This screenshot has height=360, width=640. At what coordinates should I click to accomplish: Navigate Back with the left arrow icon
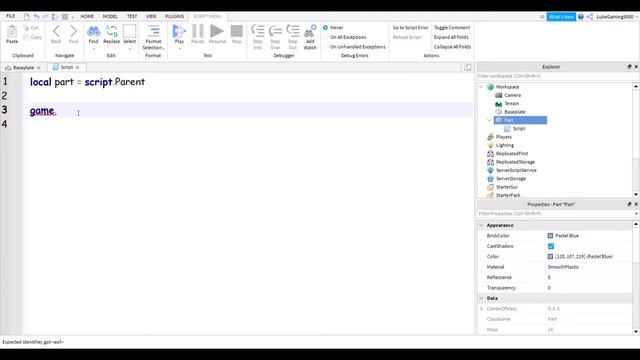[x=56, y=31]
